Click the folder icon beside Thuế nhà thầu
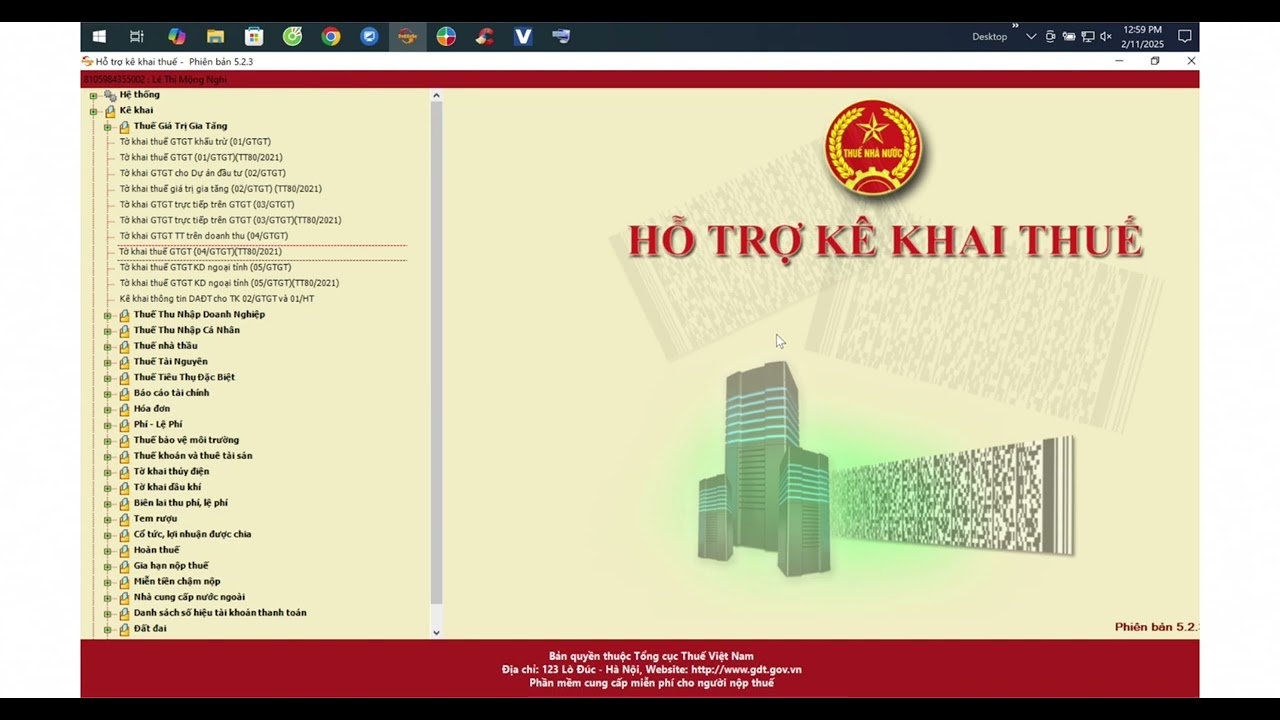Viewport: 1280px width, 720px height. (x=124, y=346)
